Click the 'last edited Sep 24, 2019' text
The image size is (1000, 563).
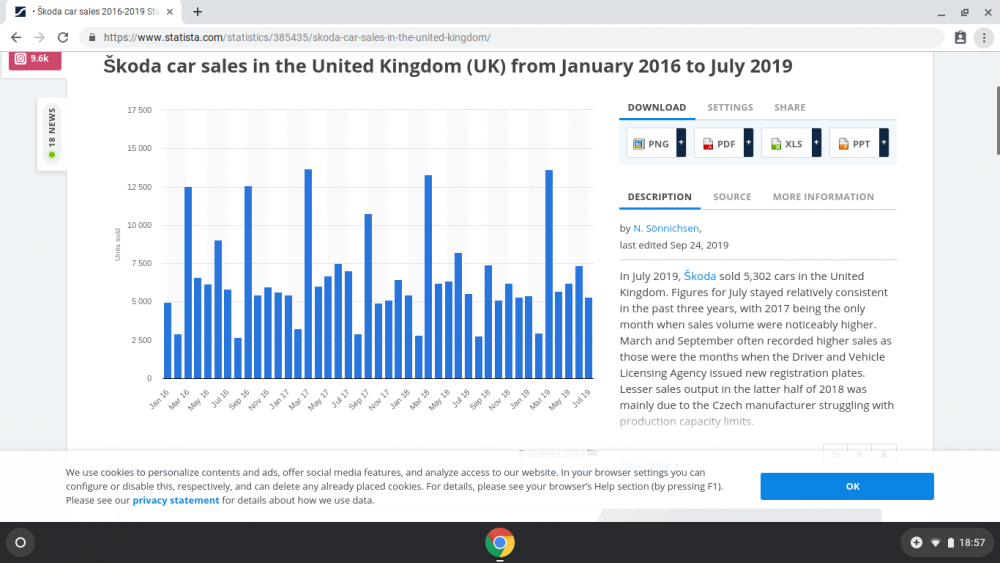click(674, 245)
